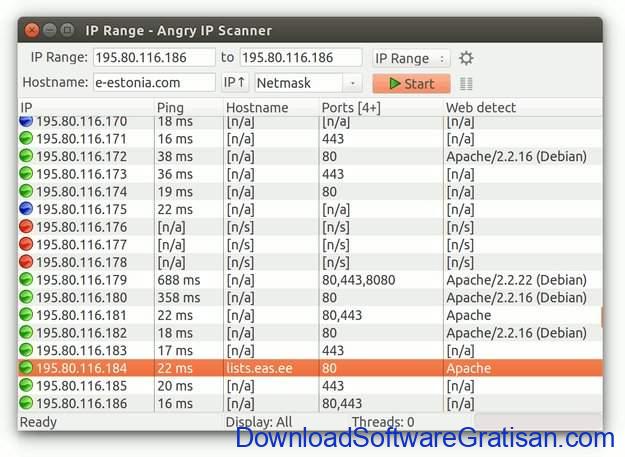Click the Start scan button
This screenshot has height=457, width=625.
(x=411, y=84)
